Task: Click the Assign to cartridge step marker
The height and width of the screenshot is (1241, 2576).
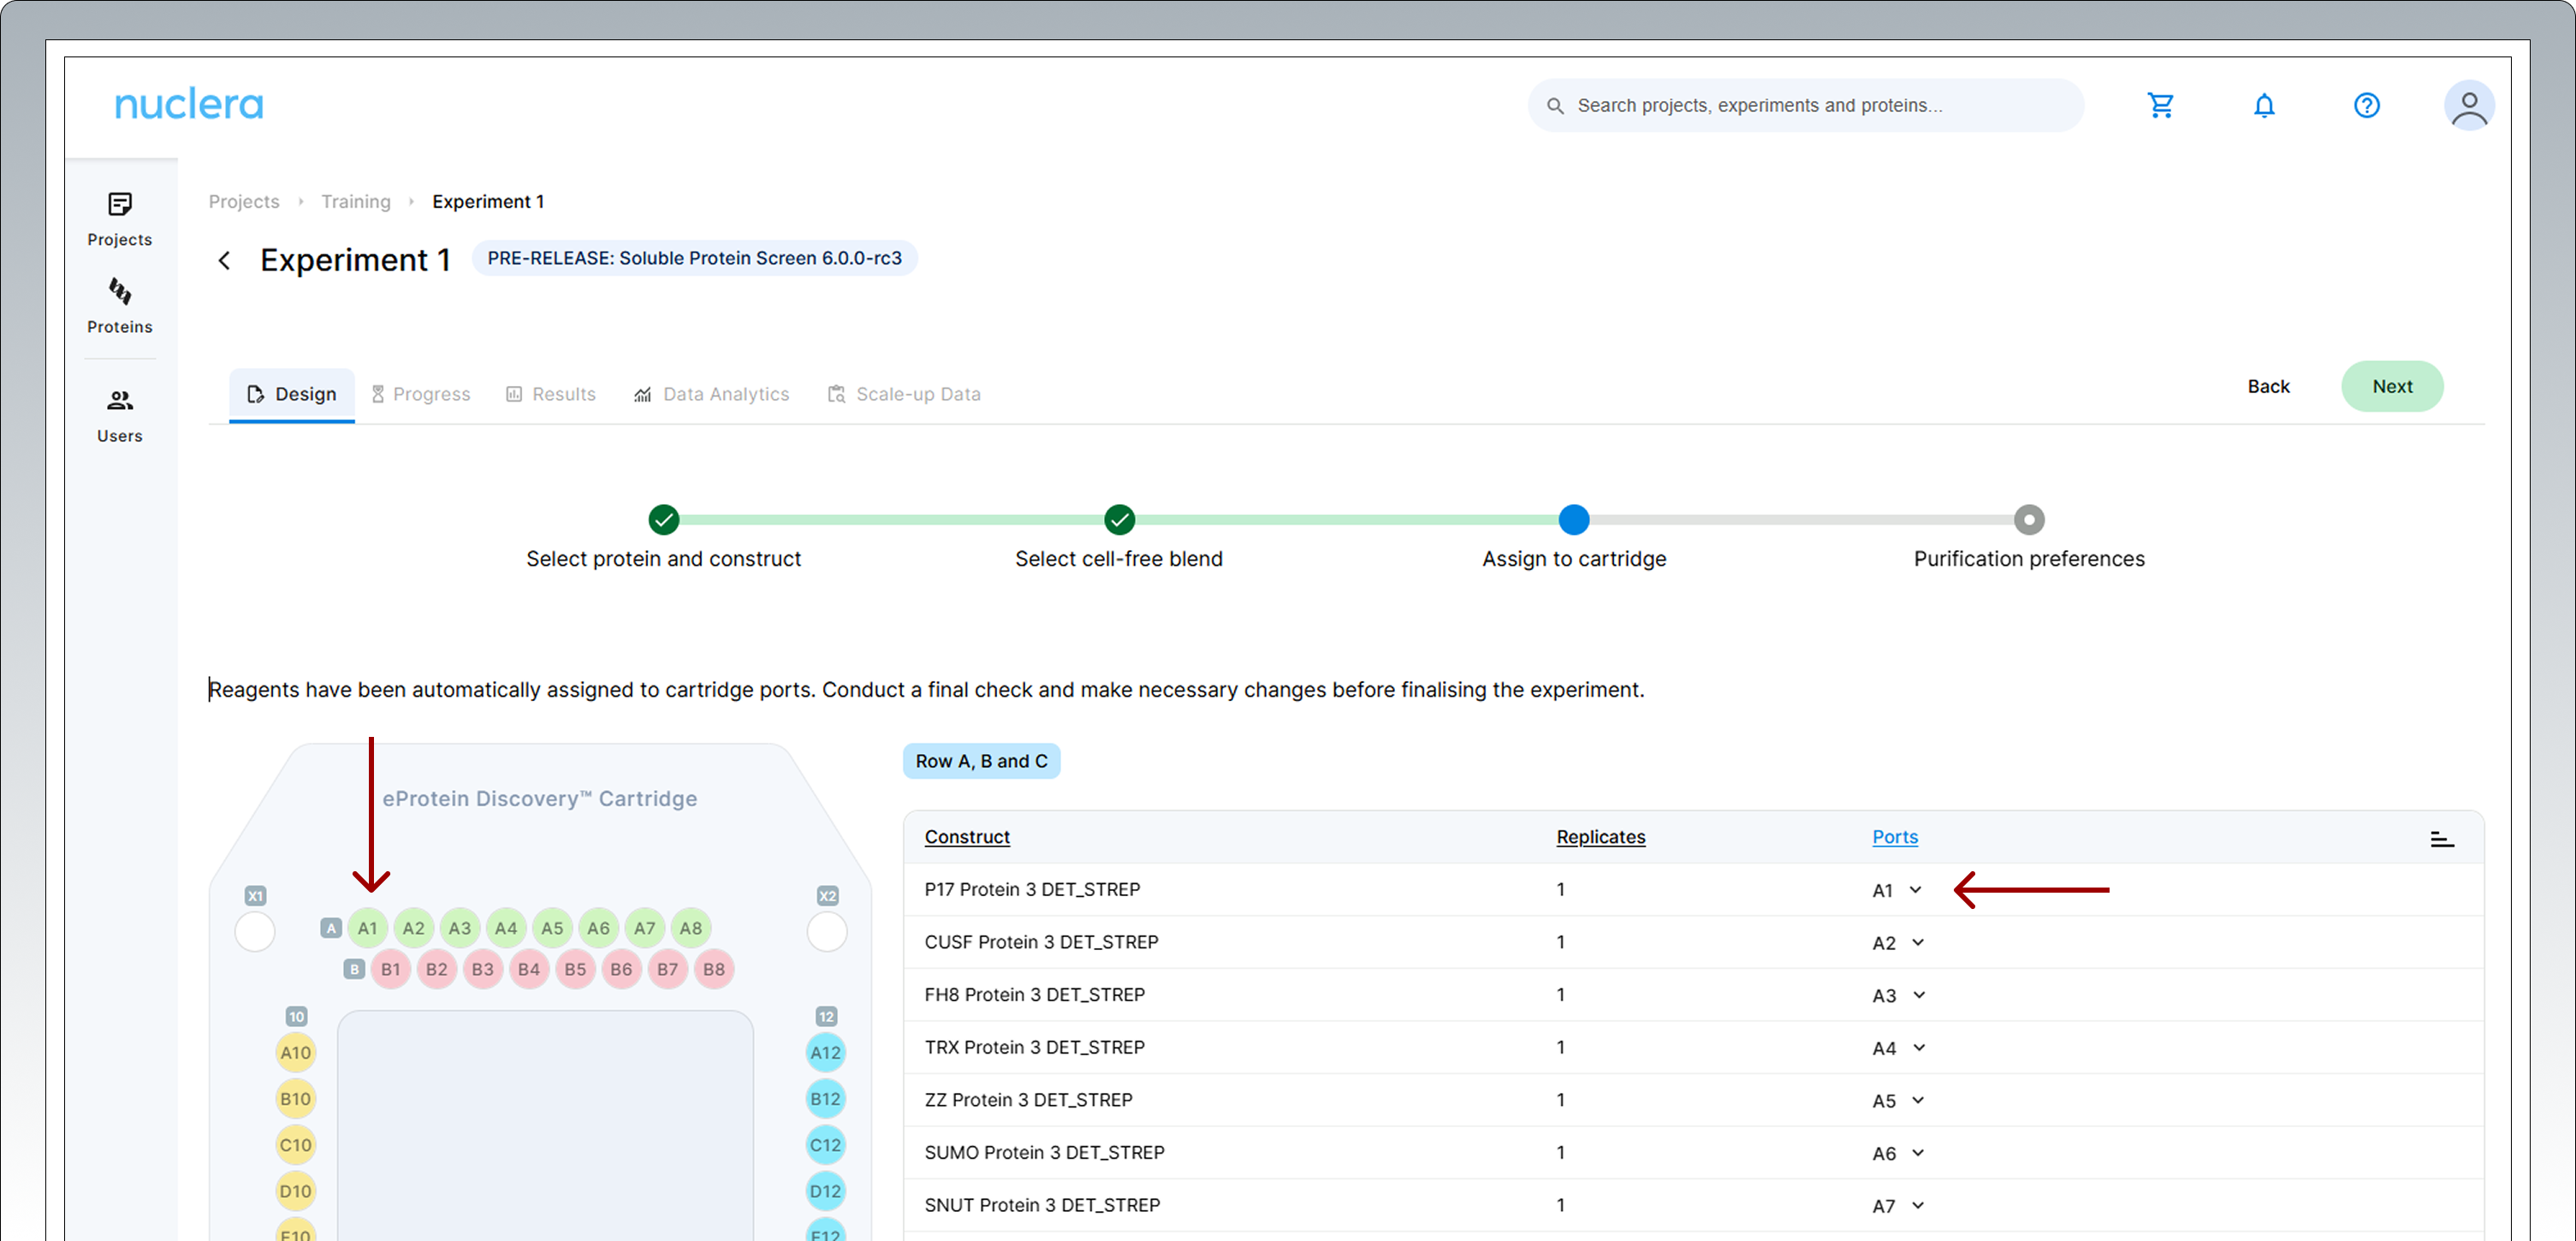Action: click(1574, 520)
